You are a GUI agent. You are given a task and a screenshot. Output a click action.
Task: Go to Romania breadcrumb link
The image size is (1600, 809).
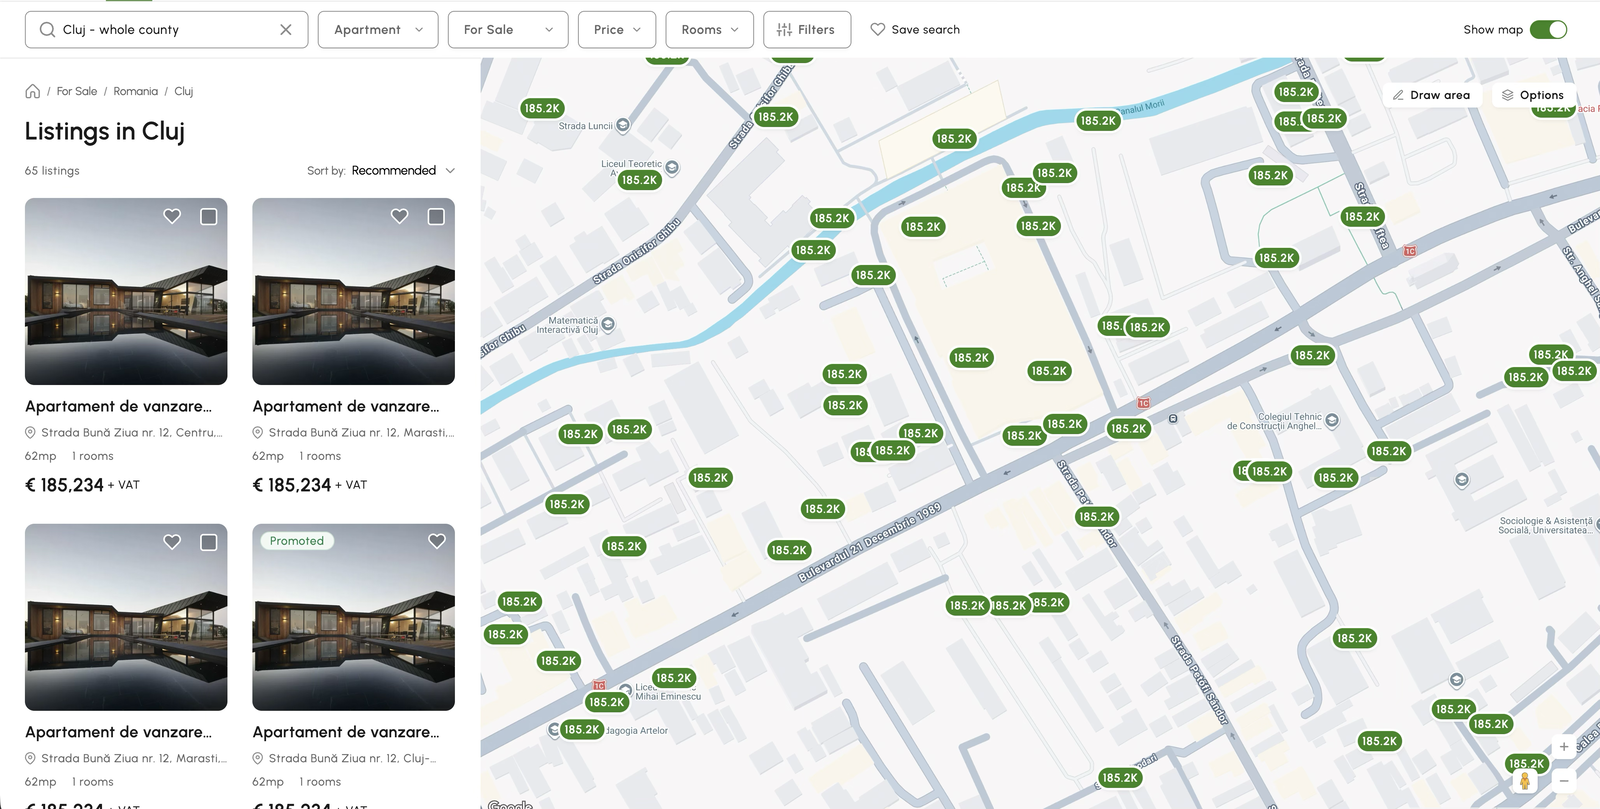tap(136, 91)
